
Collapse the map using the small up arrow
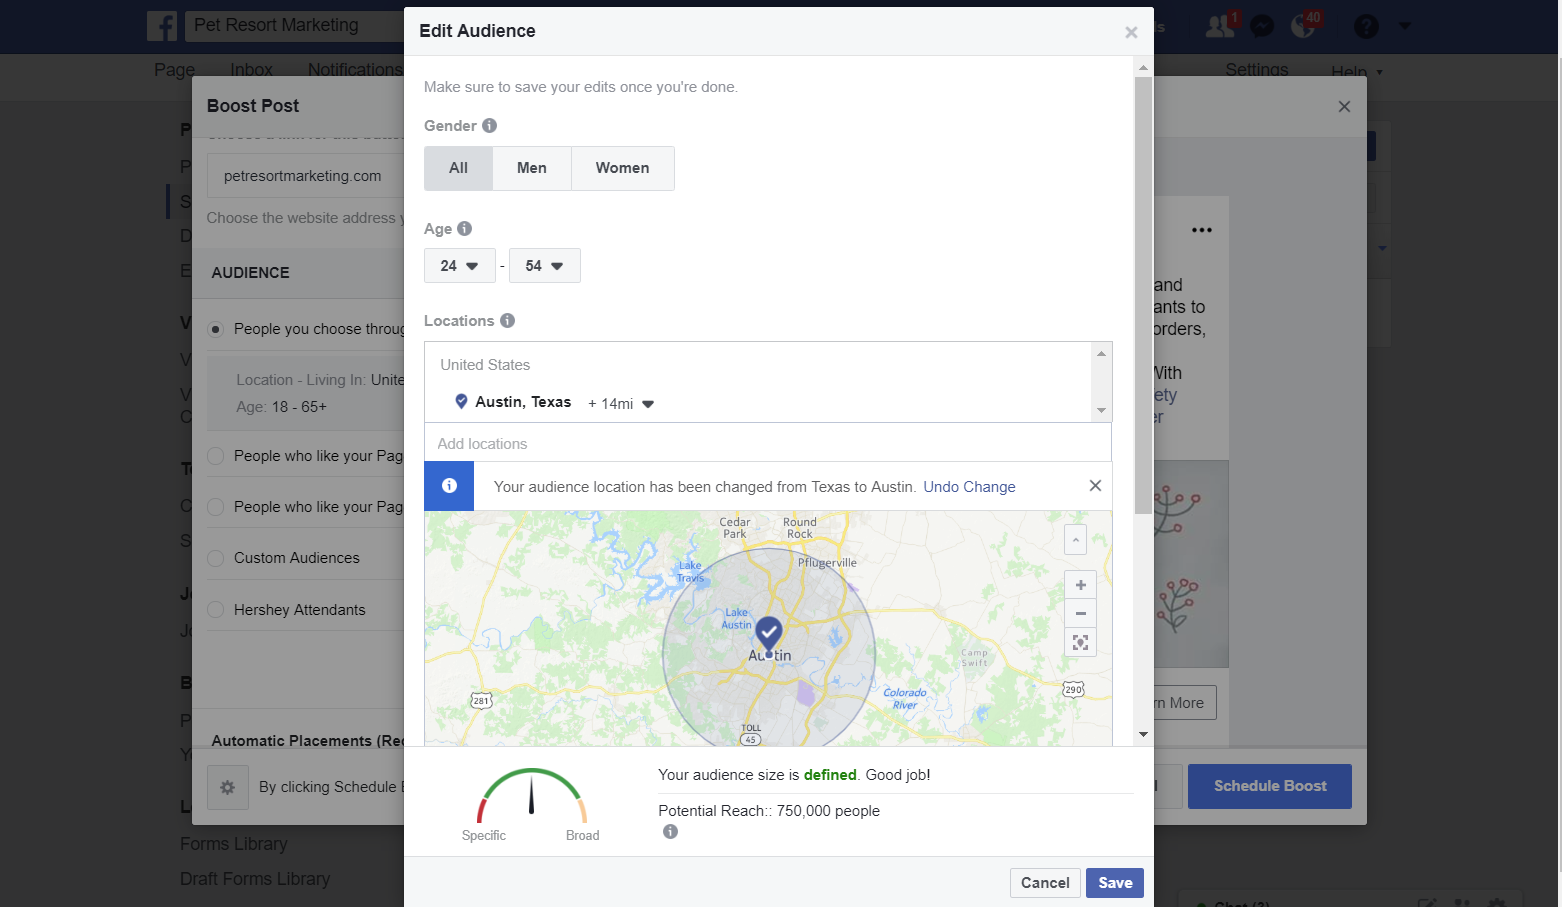pyautogui.click(x=1075, y=540)
